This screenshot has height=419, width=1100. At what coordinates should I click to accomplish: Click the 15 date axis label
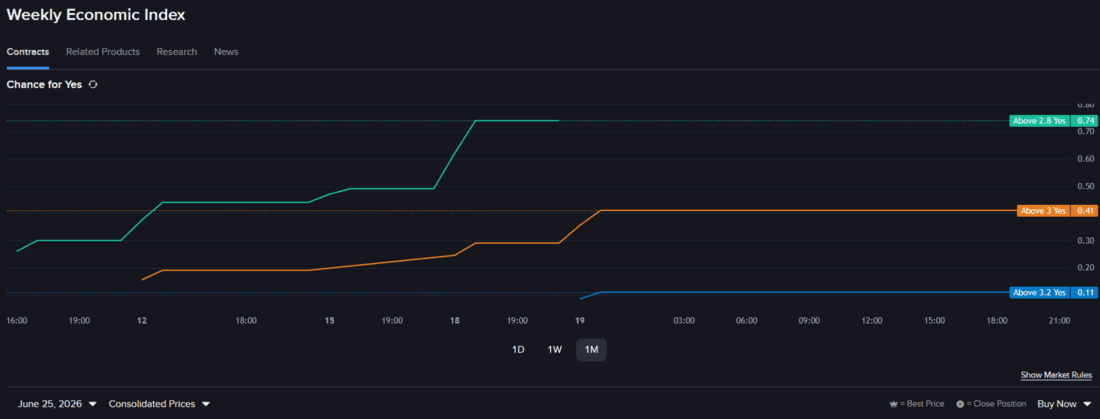point(329,321)
